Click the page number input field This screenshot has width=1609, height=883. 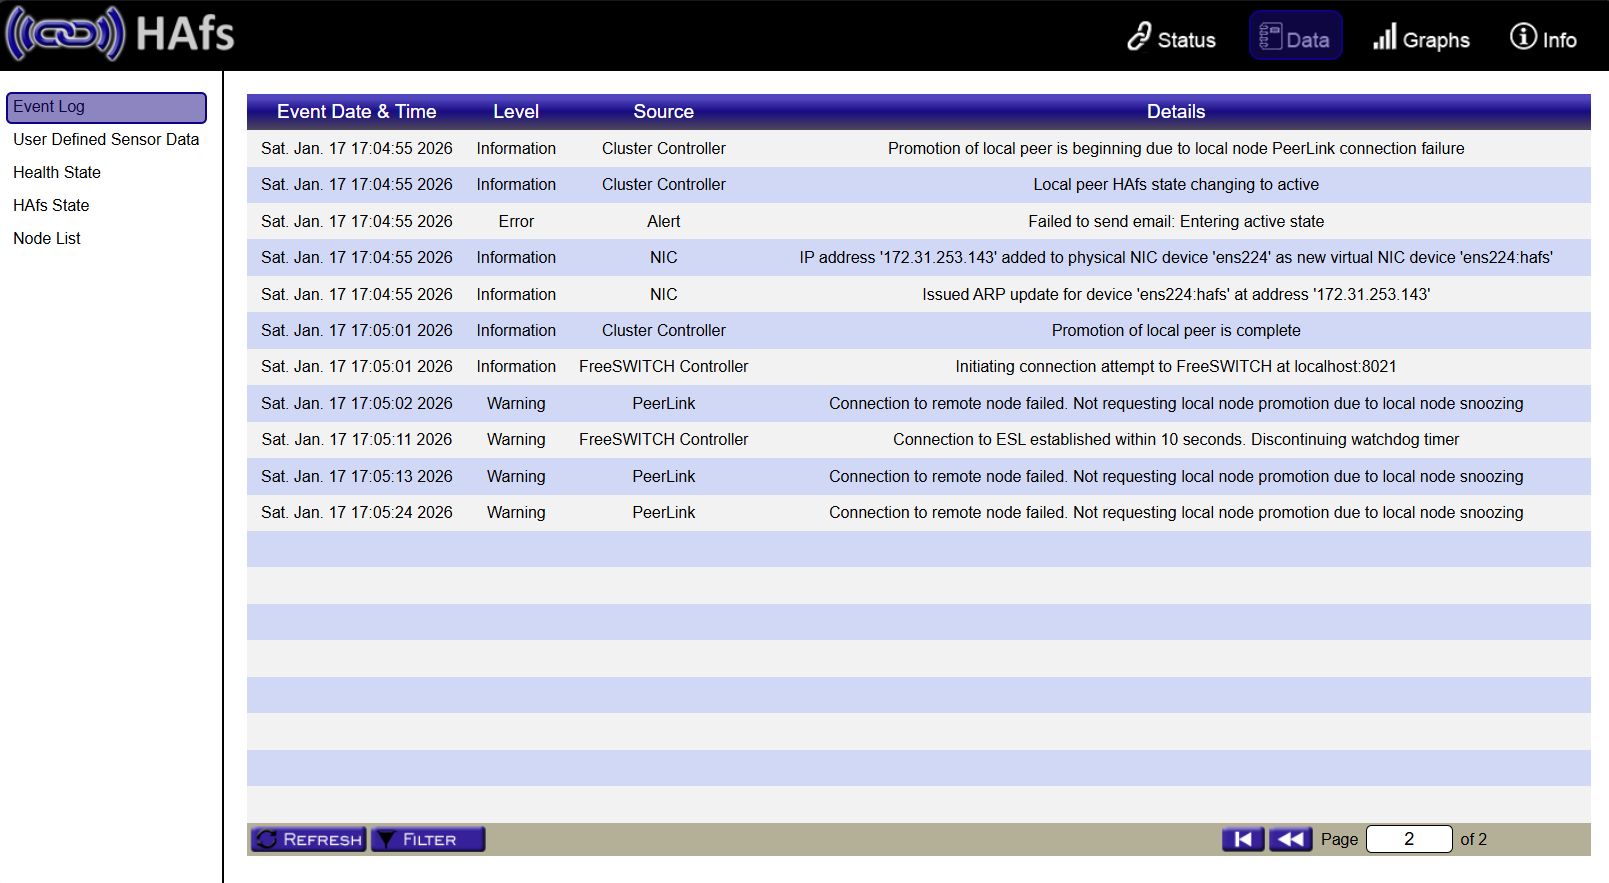click(1408, 839)
